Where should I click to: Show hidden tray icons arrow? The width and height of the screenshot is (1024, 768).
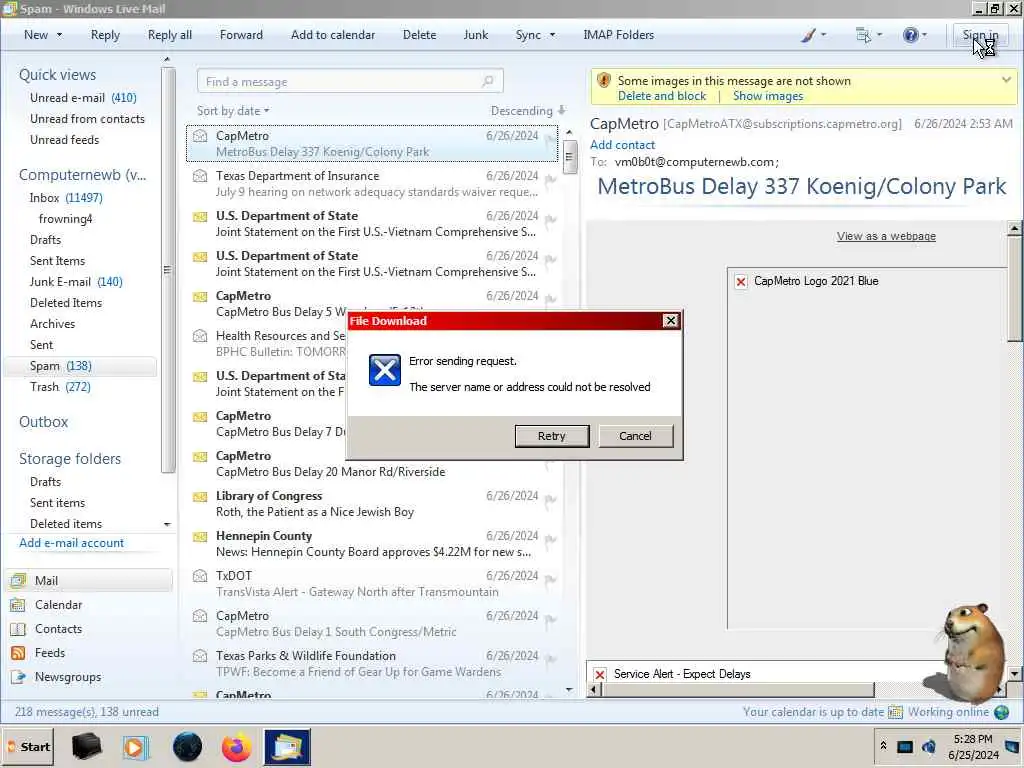pyautogui.click(x=883, y=746)
